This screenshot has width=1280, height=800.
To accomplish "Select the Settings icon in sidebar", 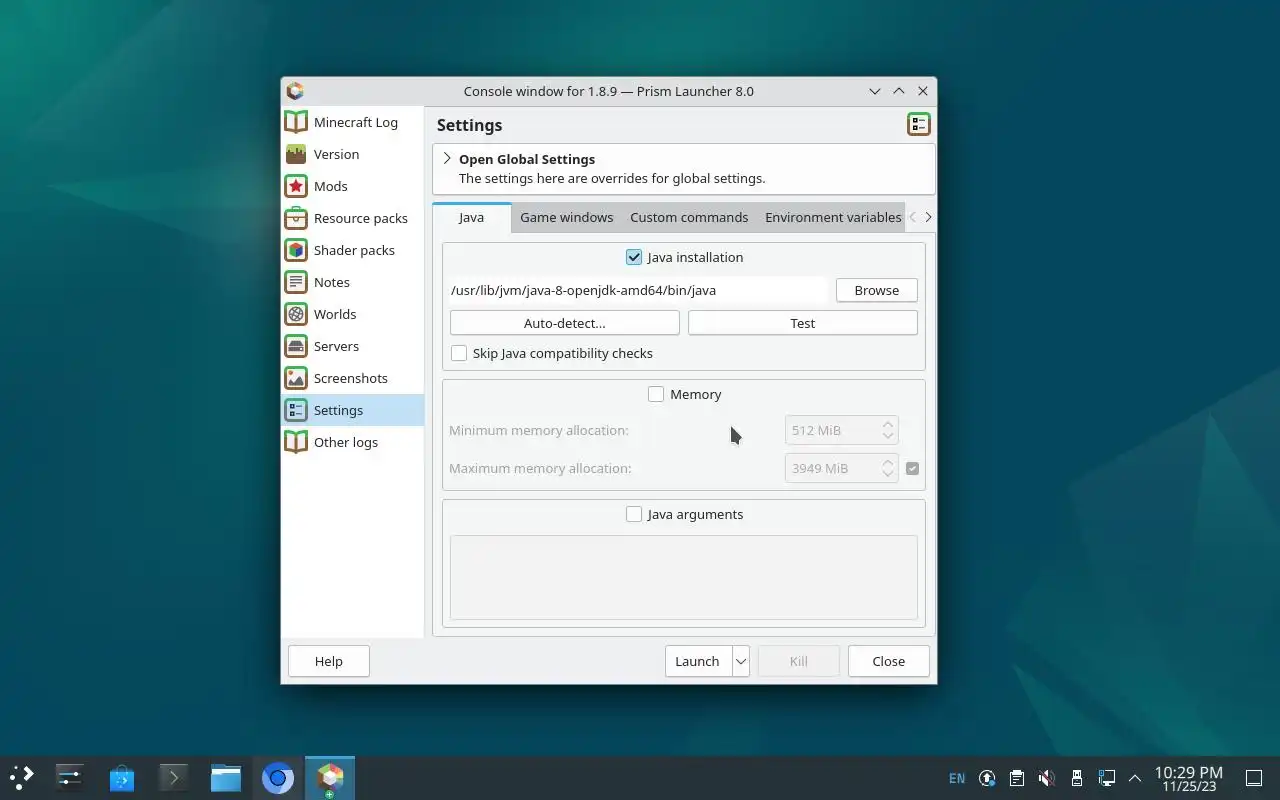I will tap(296, 410).
